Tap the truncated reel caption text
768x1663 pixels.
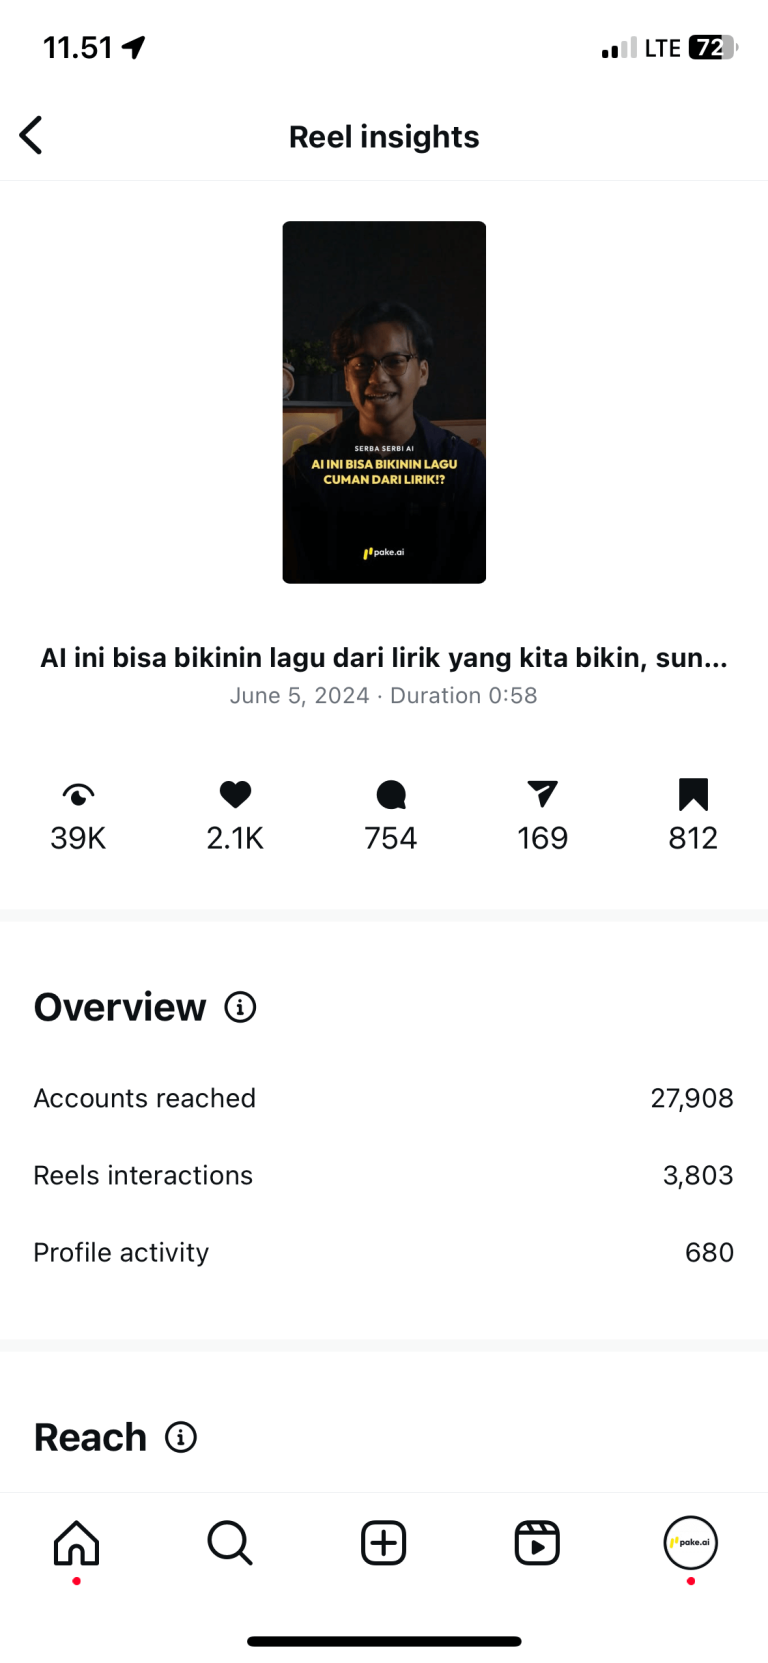point(384,658)
